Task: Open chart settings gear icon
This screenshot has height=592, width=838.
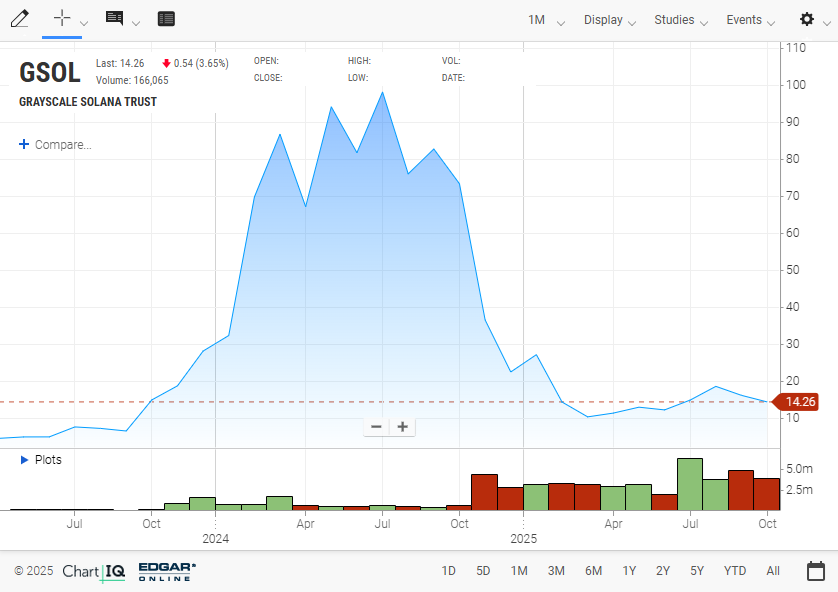Action: [806, 19]
